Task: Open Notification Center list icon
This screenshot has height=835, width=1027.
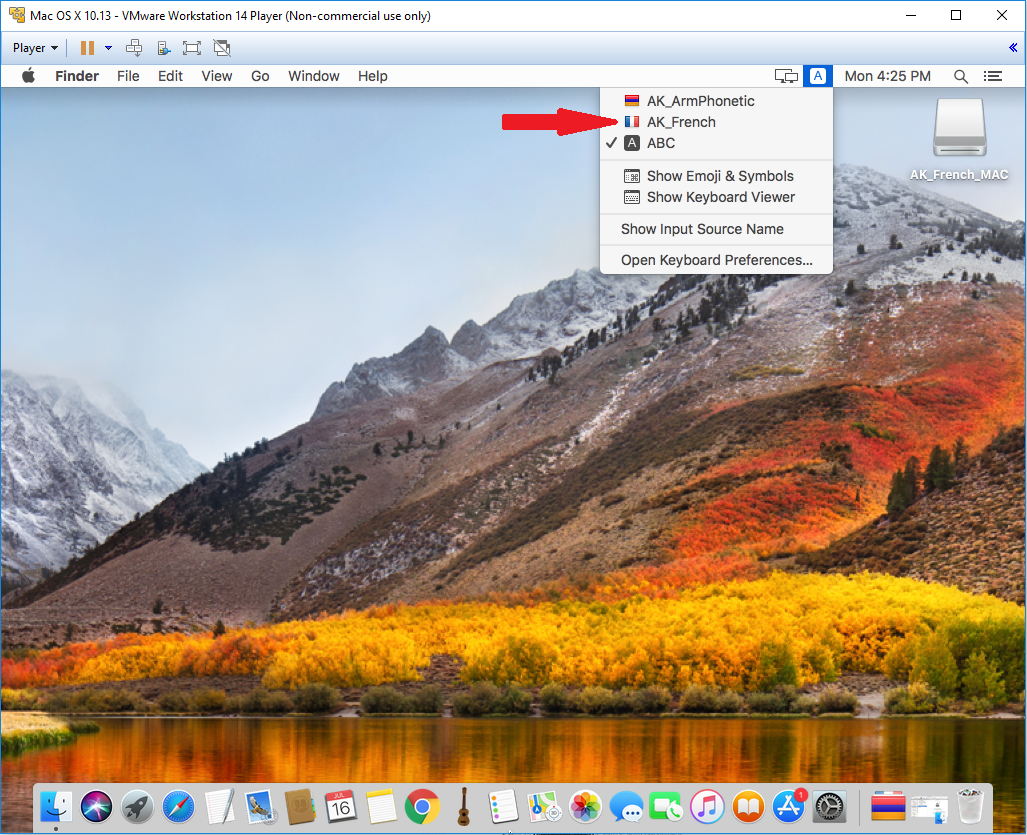Action: [993, 76]
